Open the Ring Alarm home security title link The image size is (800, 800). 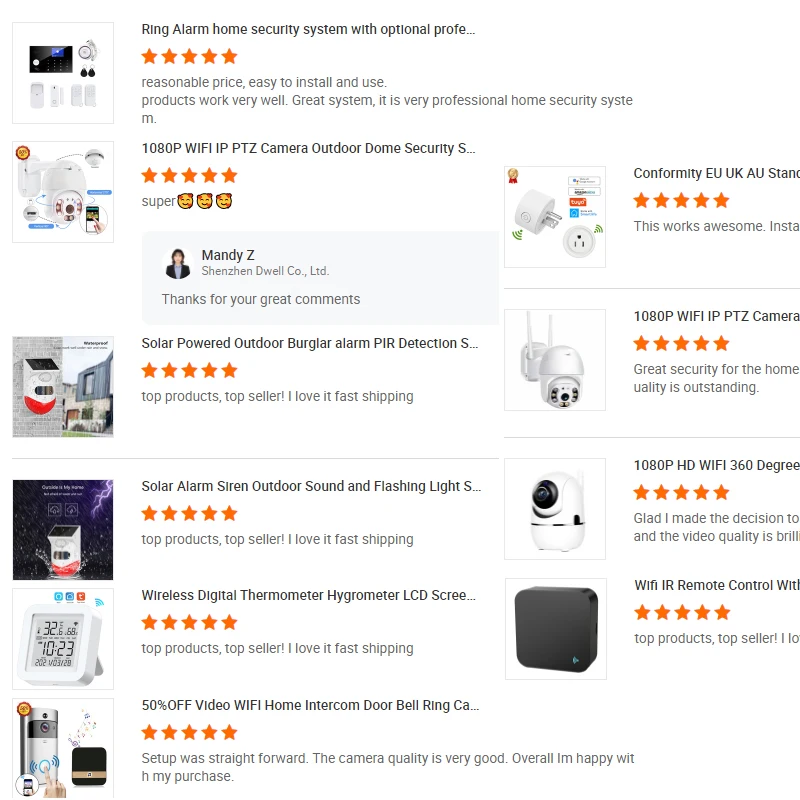pyautogui.click(x=308, y=30)
